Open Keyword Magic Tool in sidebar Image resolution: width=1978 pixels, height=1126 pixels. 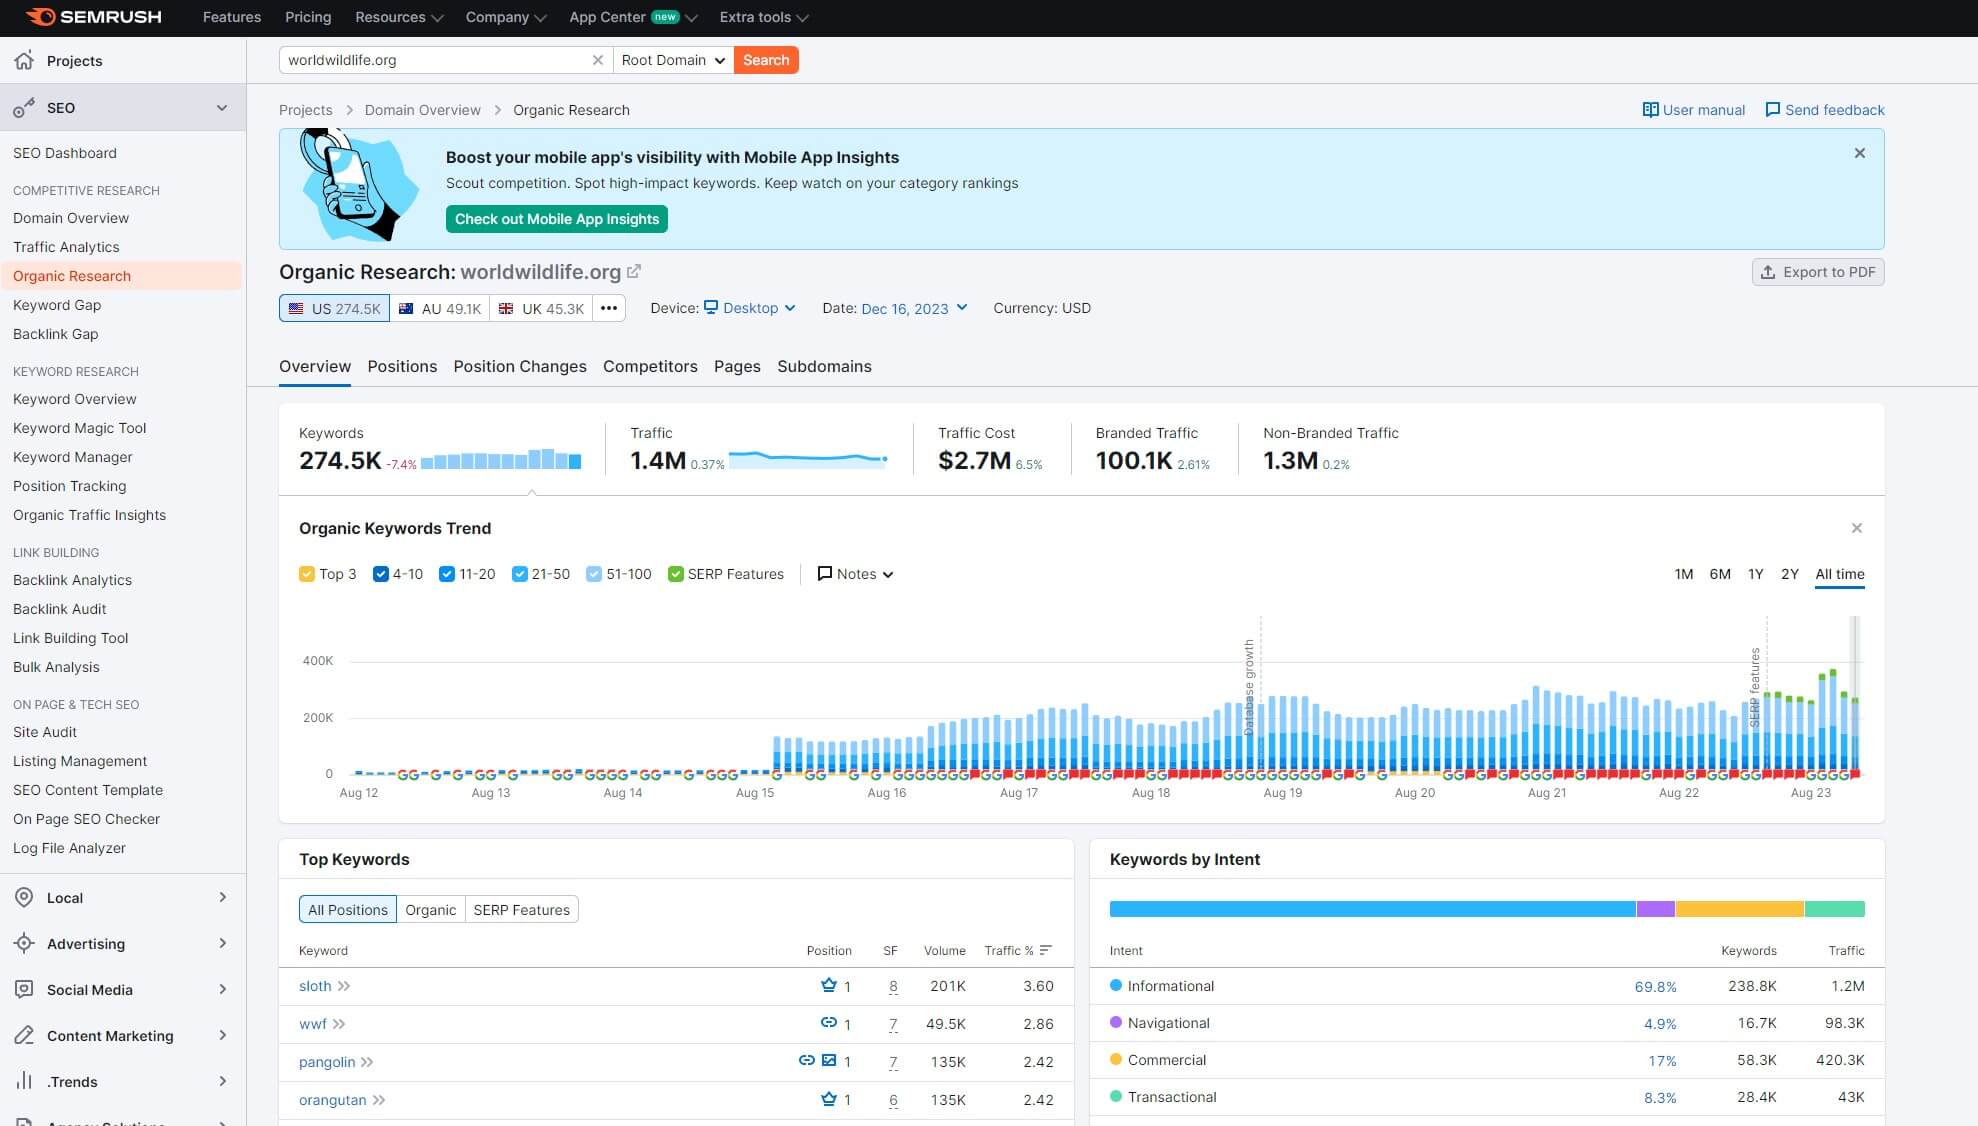[79, 428]
